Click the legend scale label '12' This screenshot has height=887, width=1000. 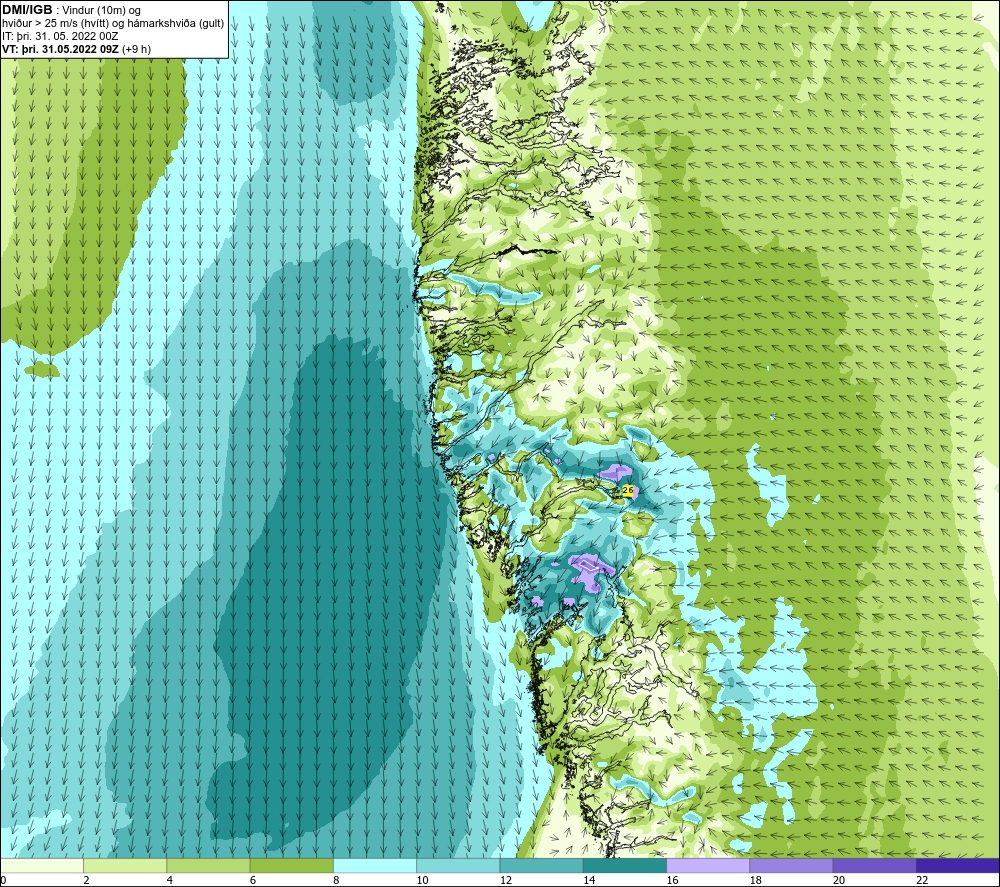click(506, 880)
